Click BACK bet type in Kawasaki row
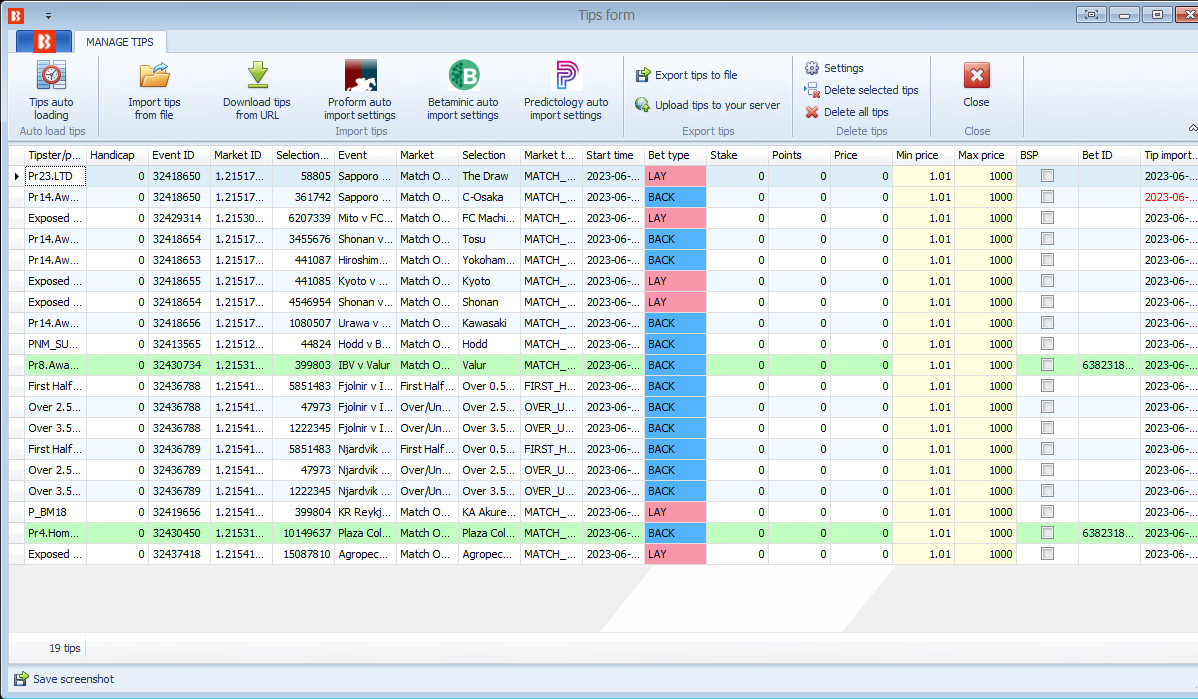The height and width of the screenshot is (699, 1198). [x=675, y=323]
